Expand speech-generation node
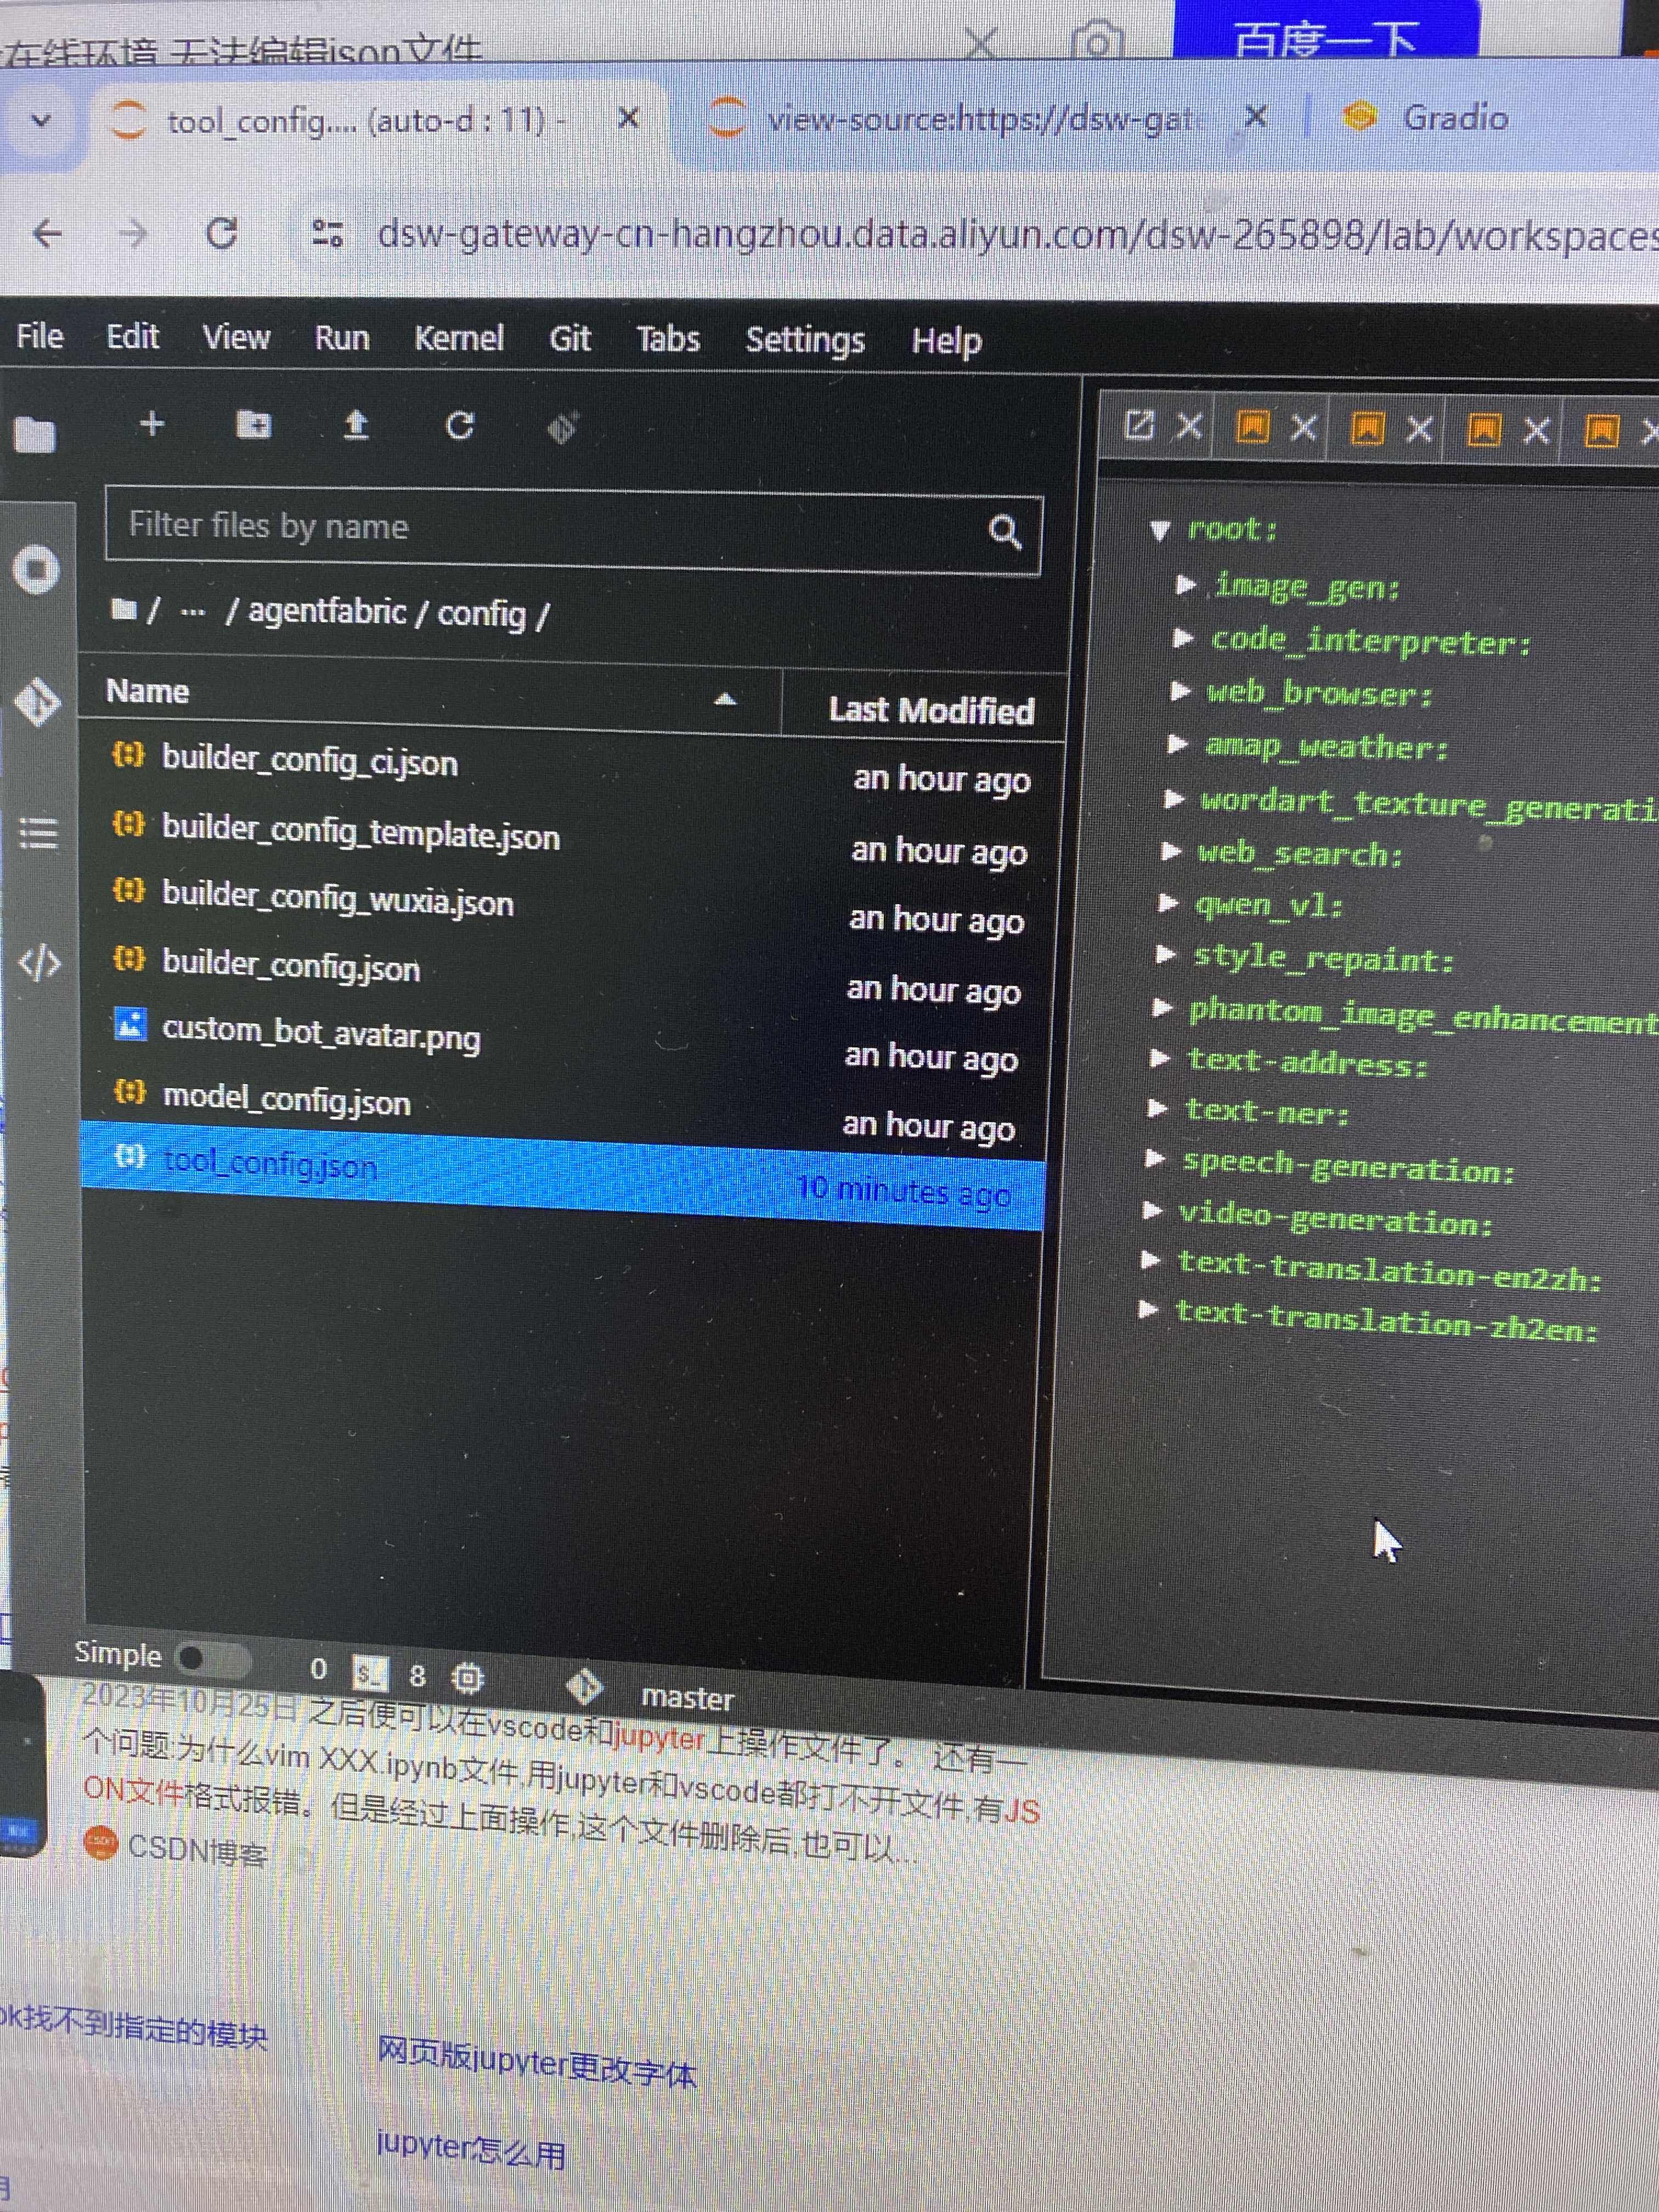Image resolution: width=1659 pixels, height=2212 pixels. coord(1155,1158)
